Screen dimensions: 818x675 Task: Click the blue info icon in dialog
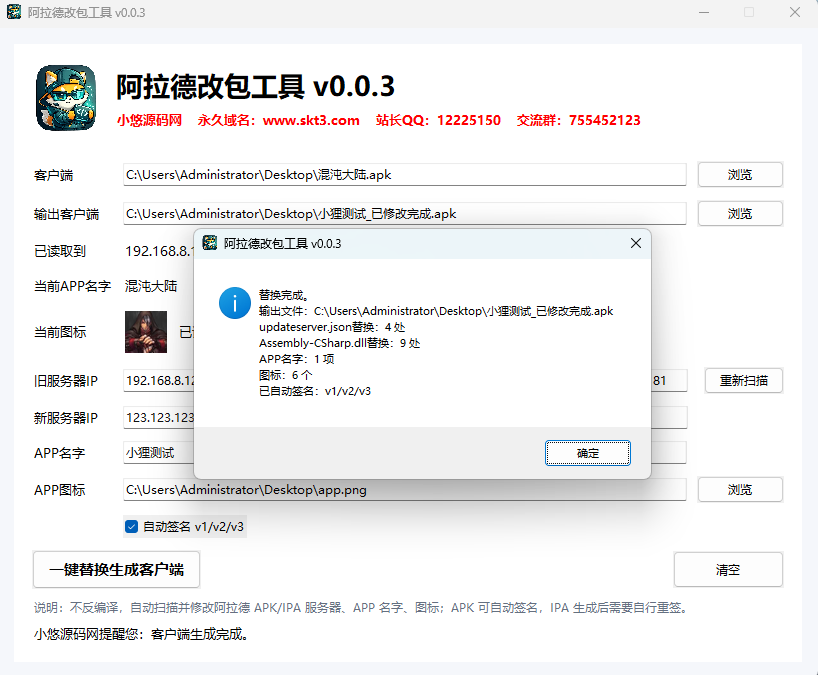pyautogui.click(x=235, y=303)
